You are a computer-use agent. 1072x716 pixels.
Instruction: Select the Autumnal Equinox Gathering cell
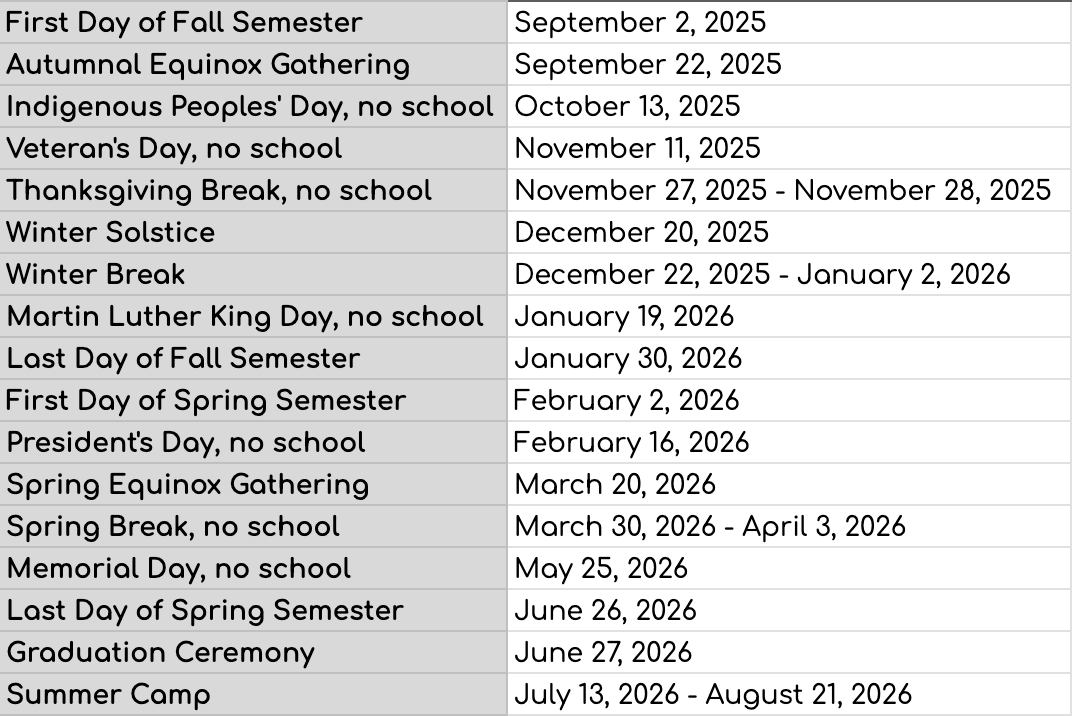(253, 64)
